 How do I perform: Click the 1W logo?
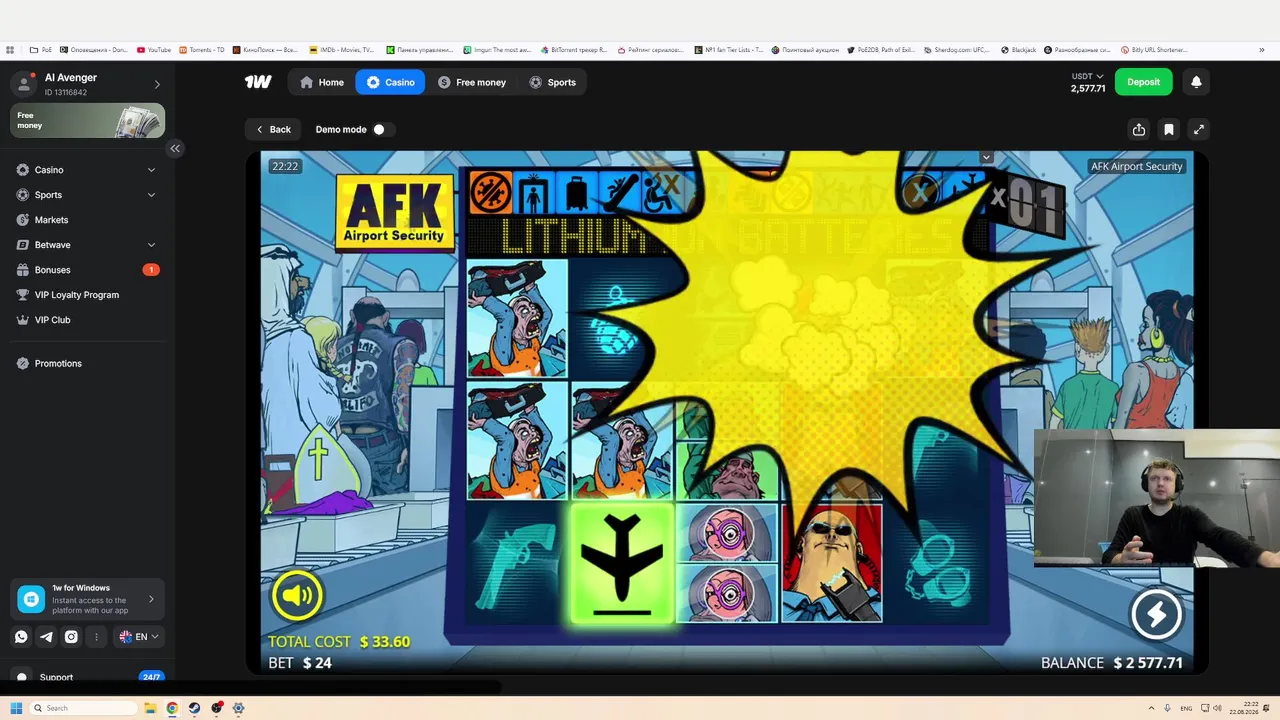pyautogui.click(x=258, y=82)
